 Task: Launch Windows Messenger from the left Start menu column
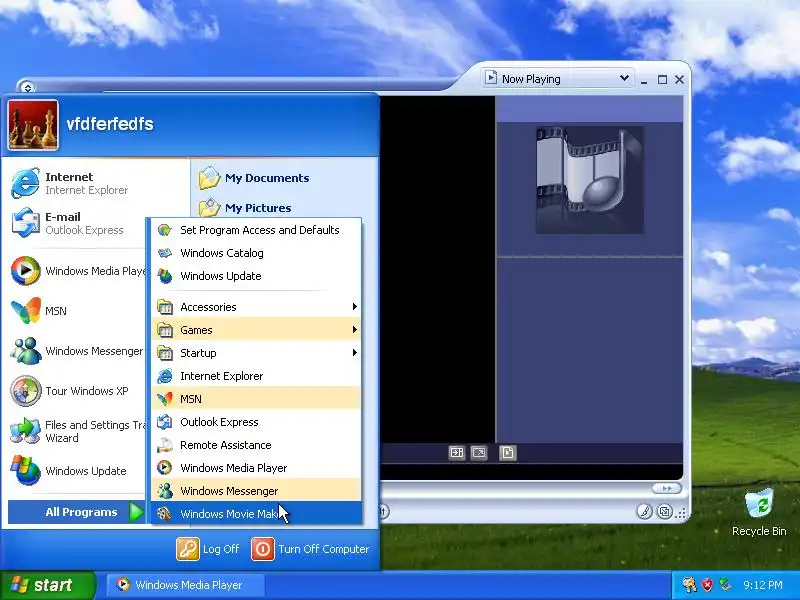tap(77, 351)
